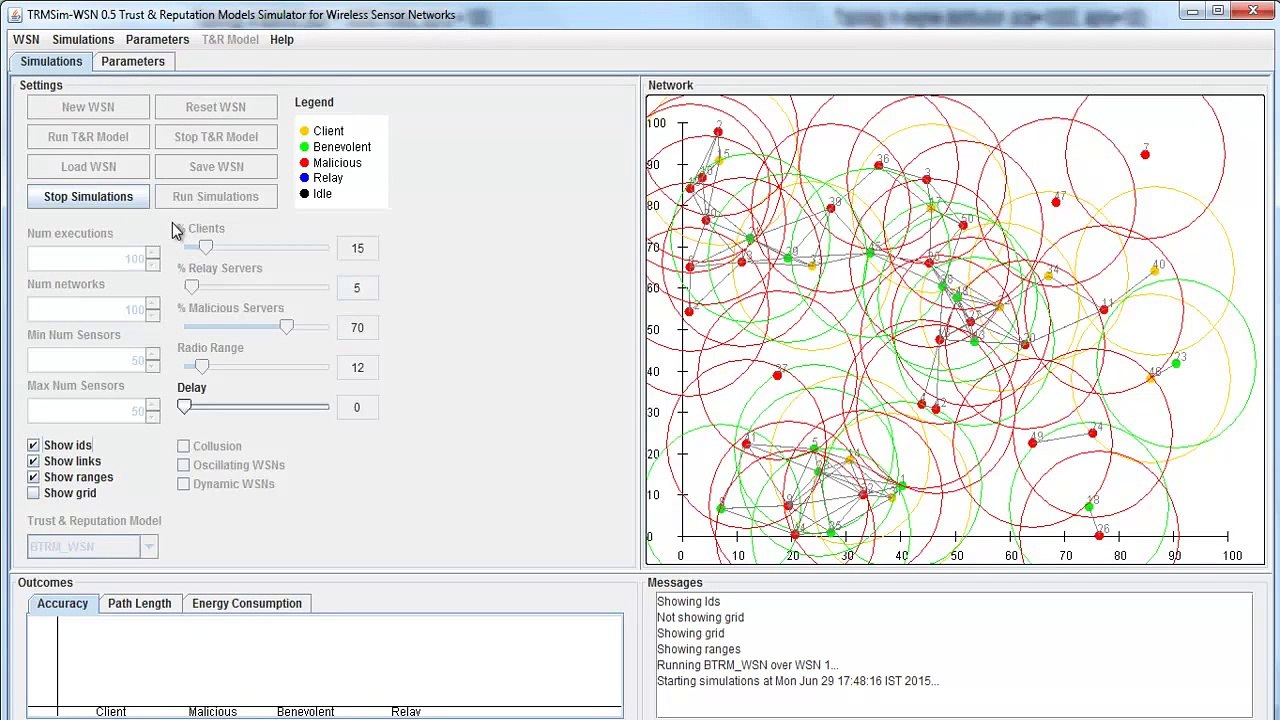Click the % Relay Servers slider handle
Viewport: 1280px width, 720px height.
point(192,287)
